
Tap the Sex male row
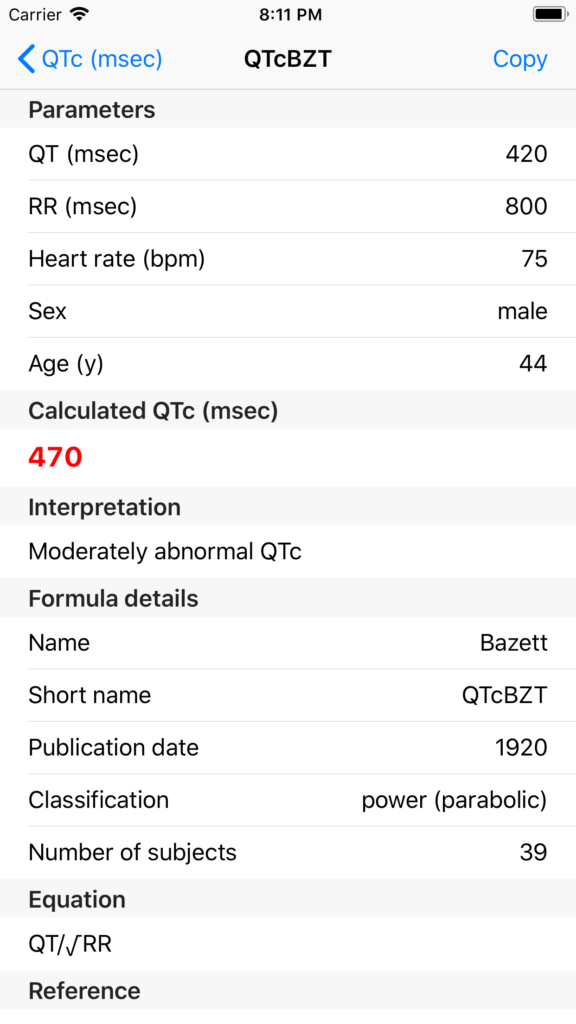coord(288,311)
